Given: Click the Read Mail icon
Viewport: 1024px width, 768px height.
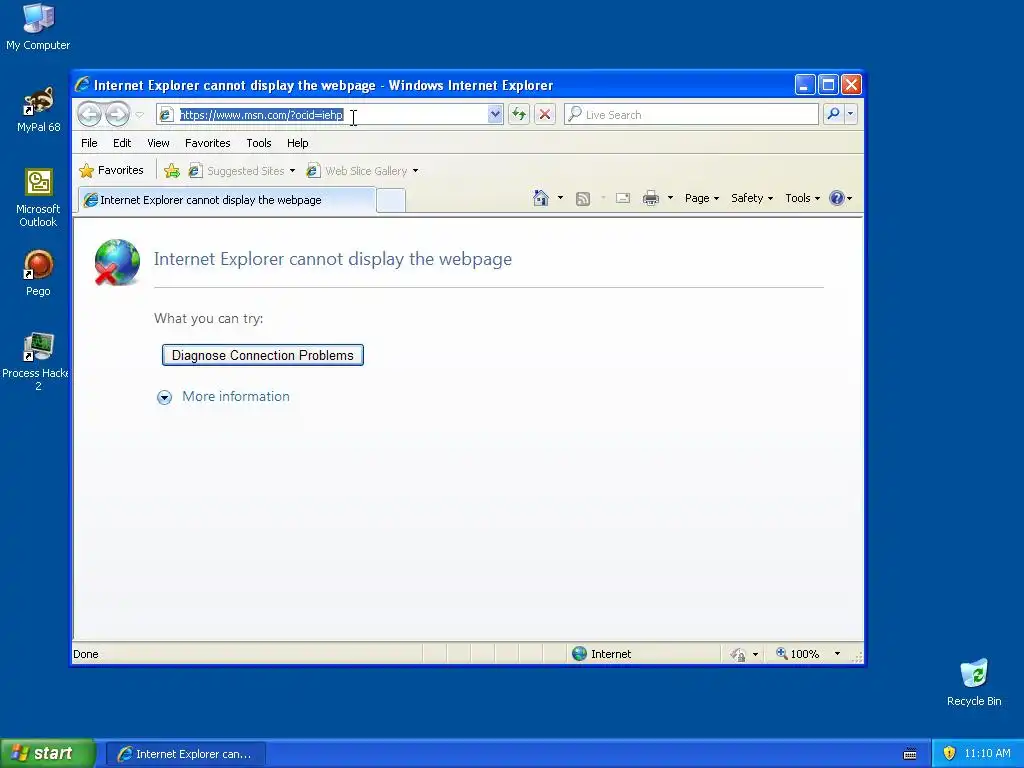Looking at the screenshot, I should point(623,198).
